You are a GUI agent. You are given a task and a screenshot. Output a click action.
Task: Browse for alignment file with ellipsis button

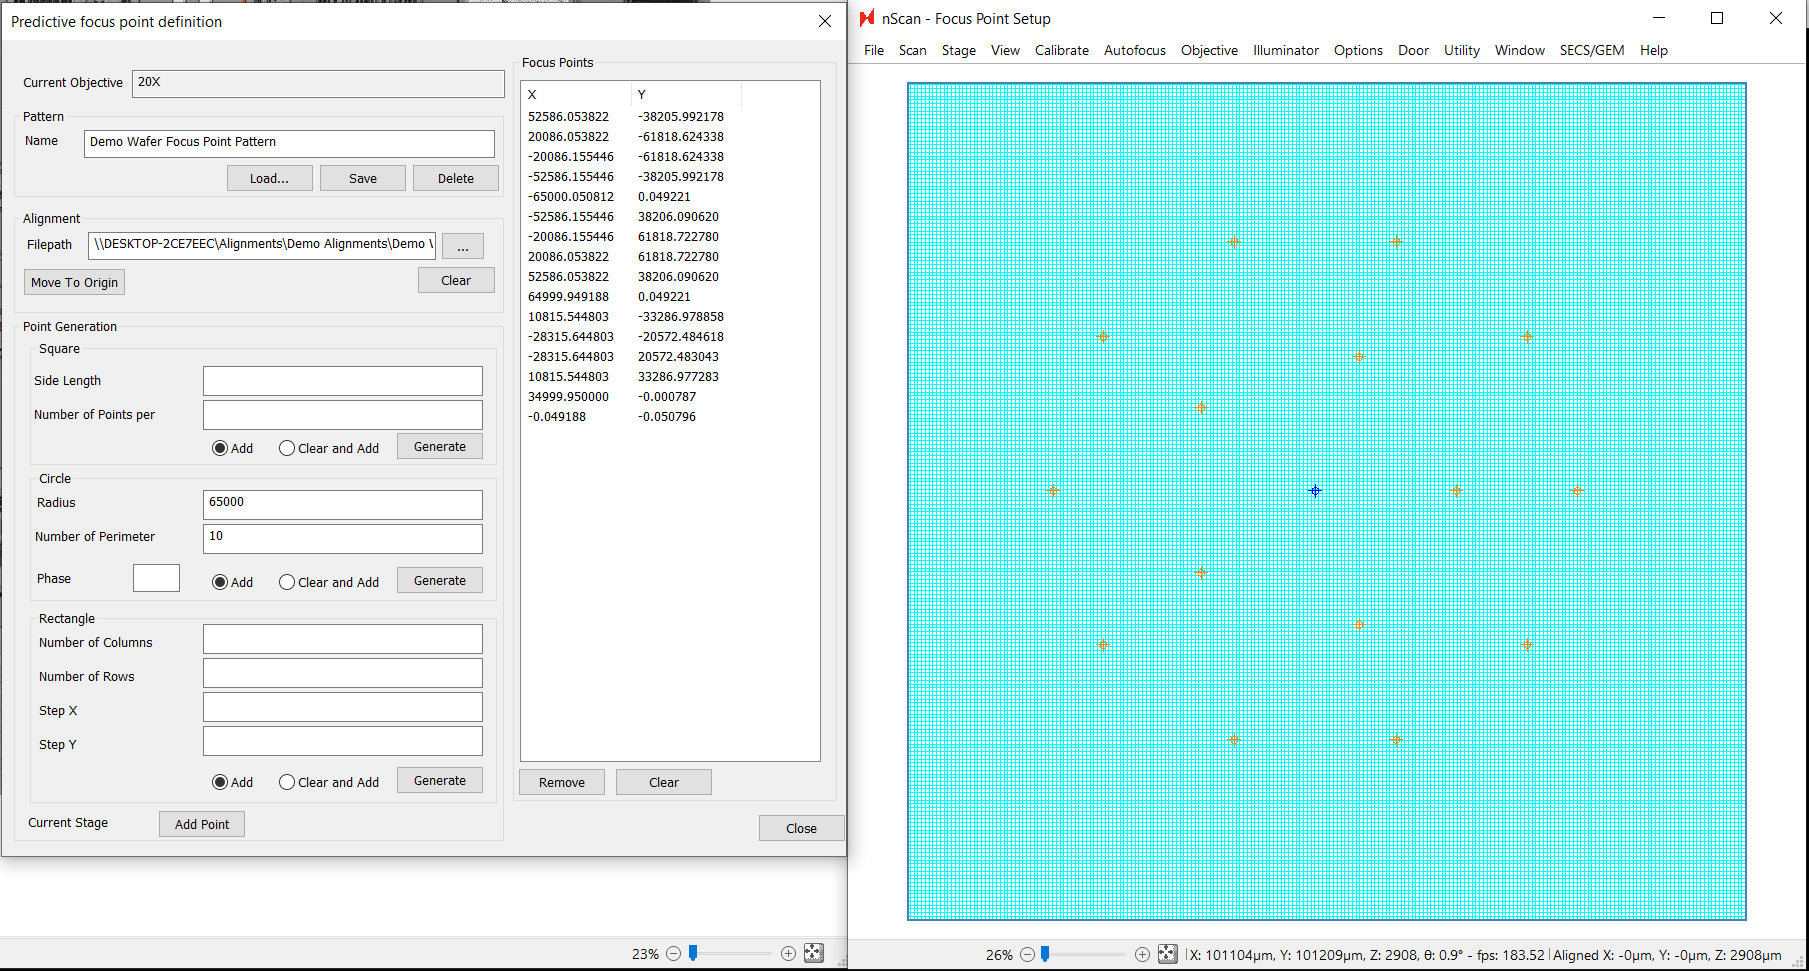click(x=463, y=246)
